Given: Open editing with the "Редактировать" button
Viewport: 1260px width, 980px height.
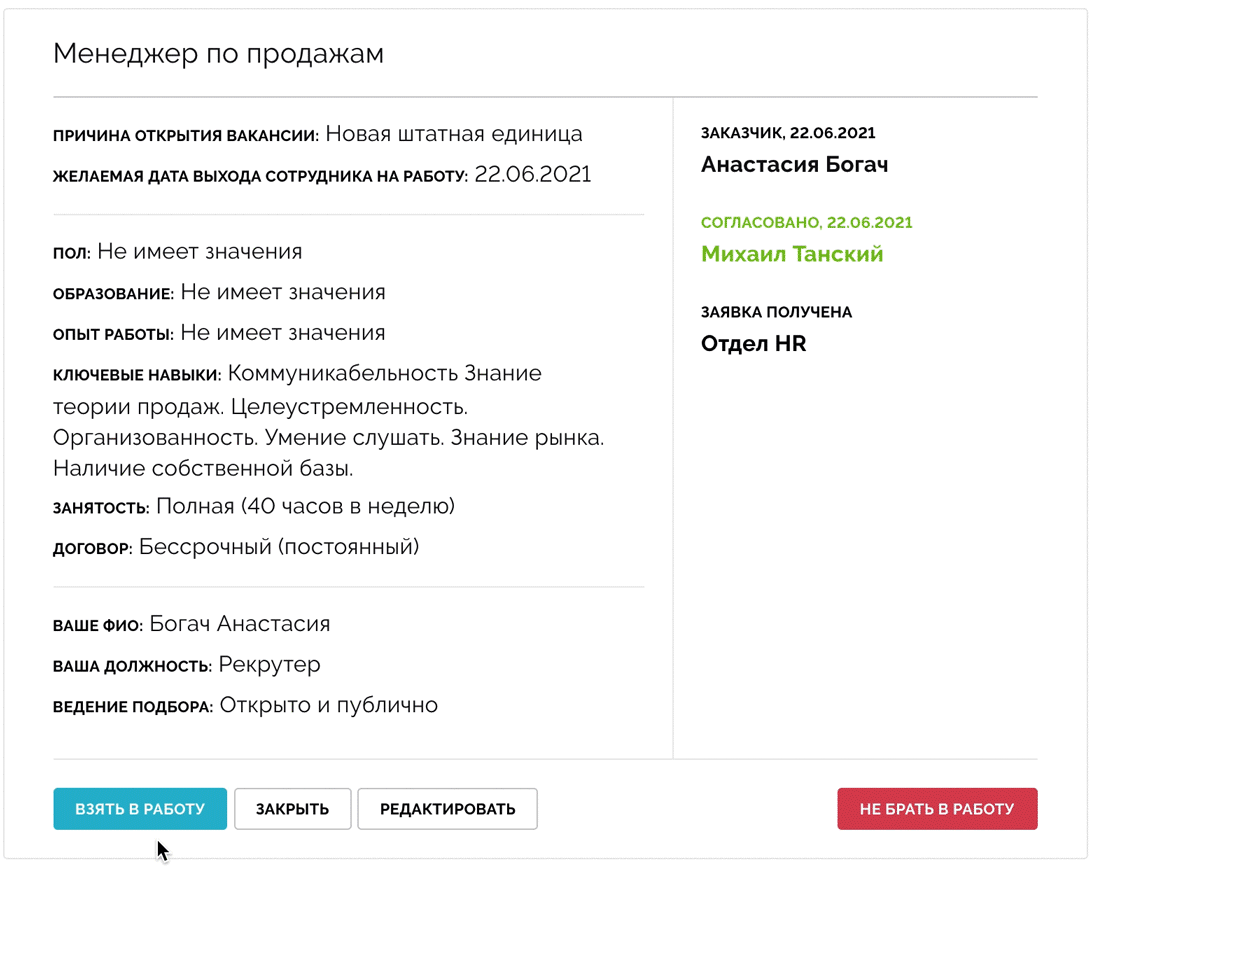Looking at the screenshot, I should tap(447, 809).
